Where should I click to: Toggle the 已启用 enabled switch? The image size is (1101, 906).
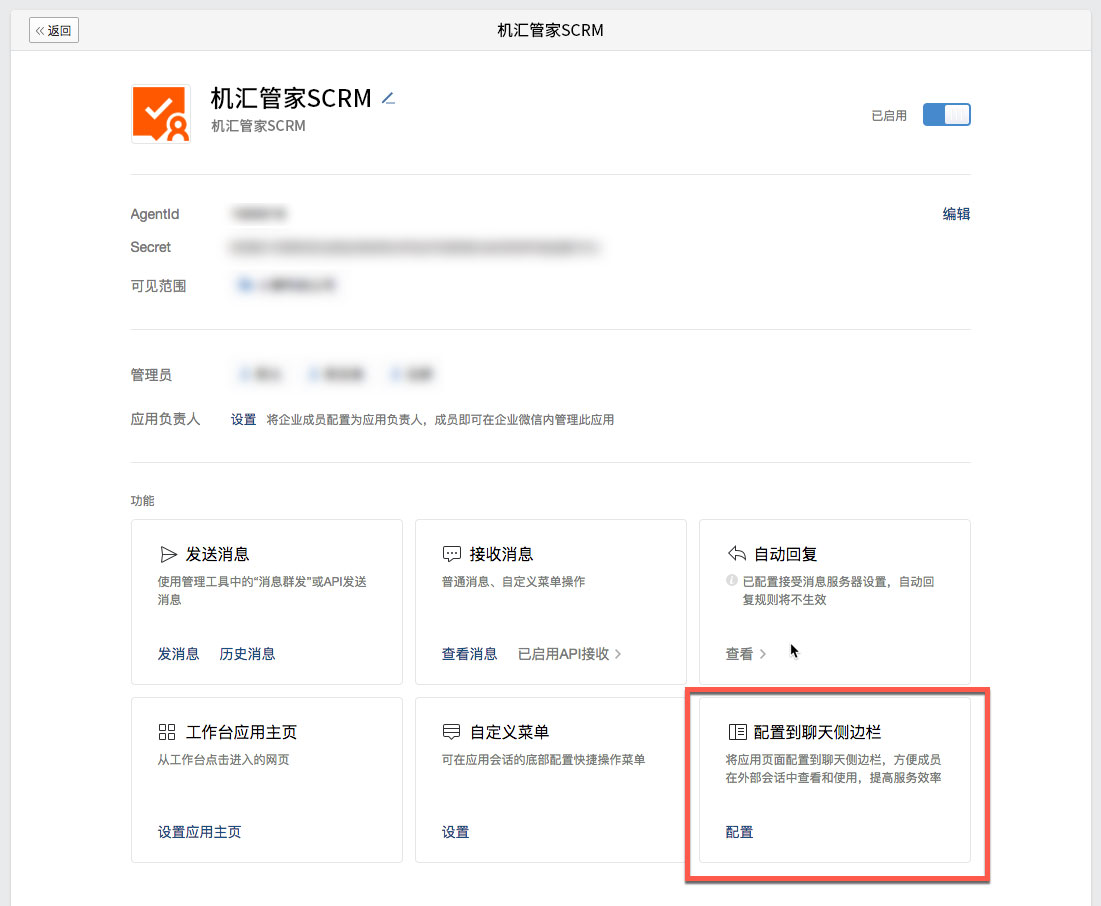(x=946, y=114)
